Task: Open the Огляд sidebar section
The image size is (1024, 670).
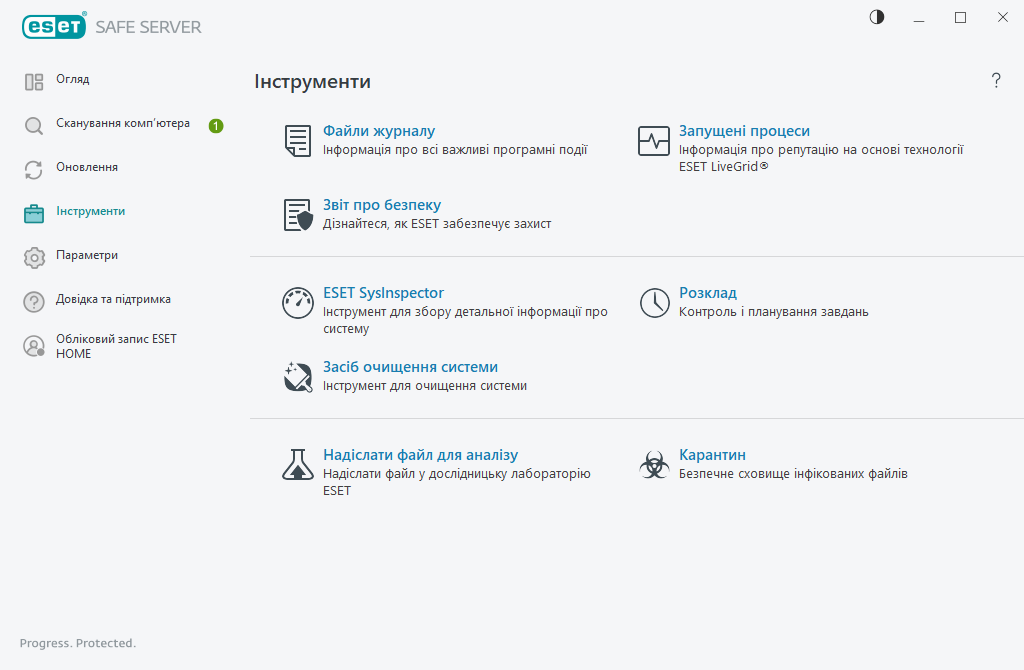Action: coord(72,80)
